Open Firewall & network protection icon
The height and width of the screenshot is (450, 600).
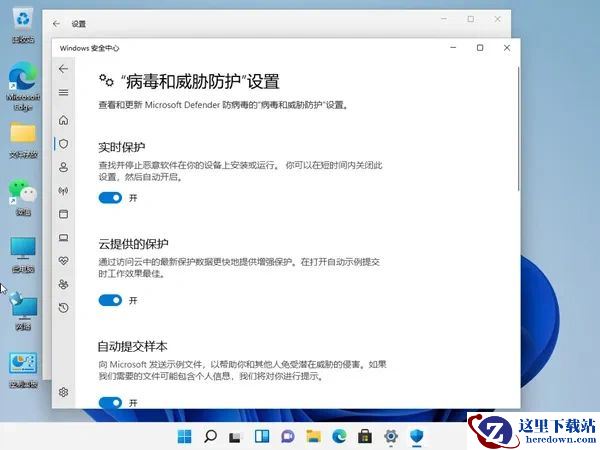[x=64, y=191]
